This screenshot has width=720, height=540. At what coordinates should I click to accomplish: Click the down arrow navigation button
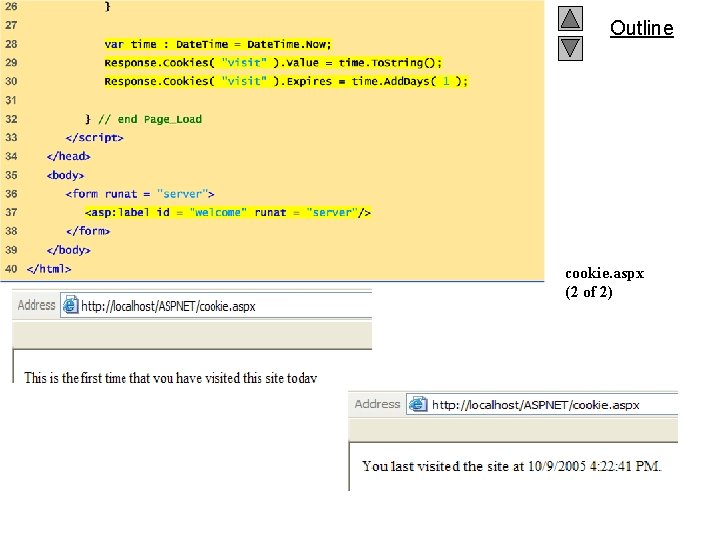pyautogui.click(x=570, y=48)
